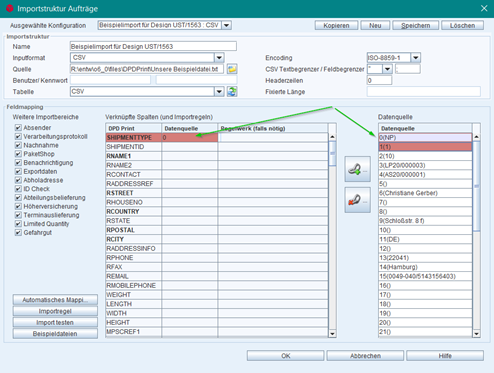The width and height of the screenshot is (494, 373).
Task: Open the Importregel button
Action: [55, 311]
